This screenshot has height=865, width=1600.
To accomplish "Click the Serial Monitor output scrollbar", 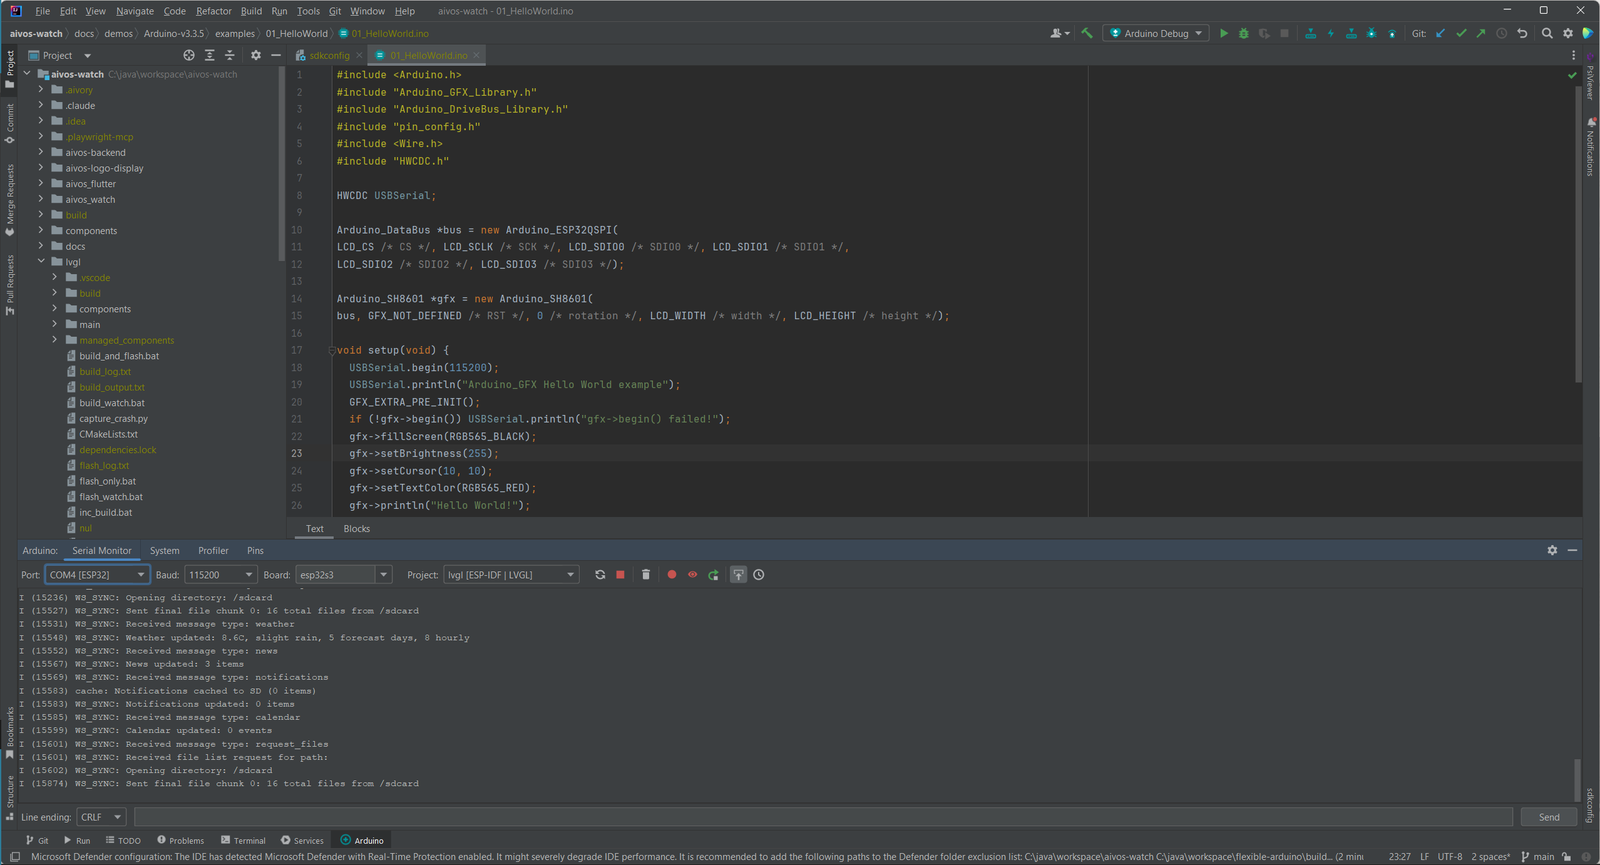I will pos(1577,780).
